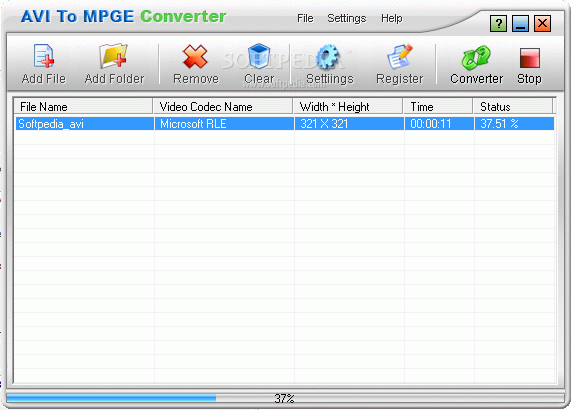Open the Add Folder tool
Screen dimensions: 571x410
point(114,64)
